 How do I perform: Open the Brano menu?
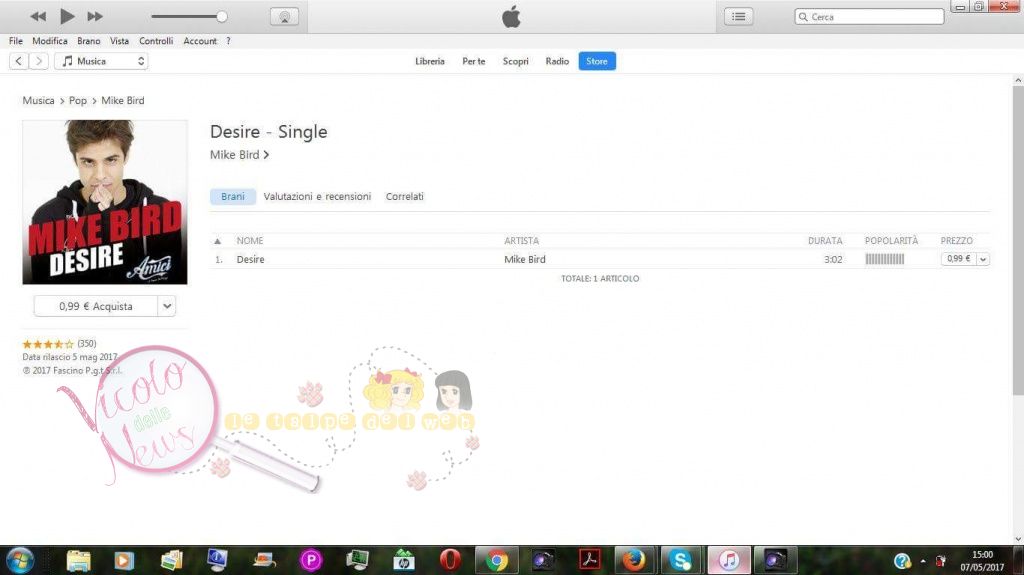coord(89,41)
